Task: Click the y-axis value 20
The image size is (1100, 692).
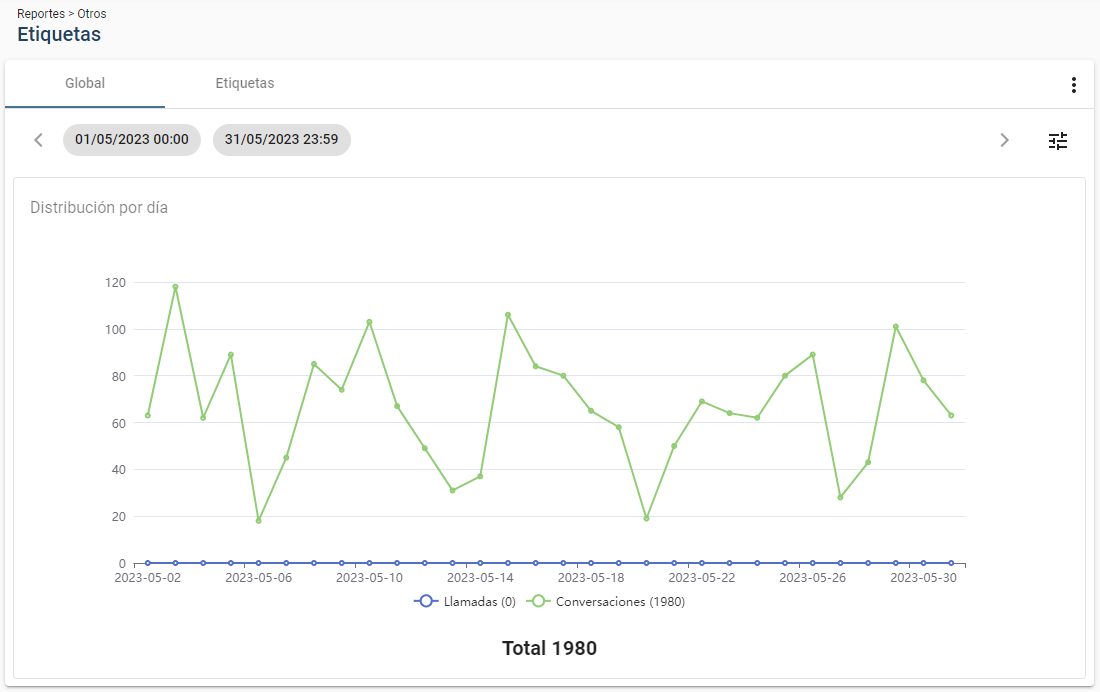Action: click(118, 517)
